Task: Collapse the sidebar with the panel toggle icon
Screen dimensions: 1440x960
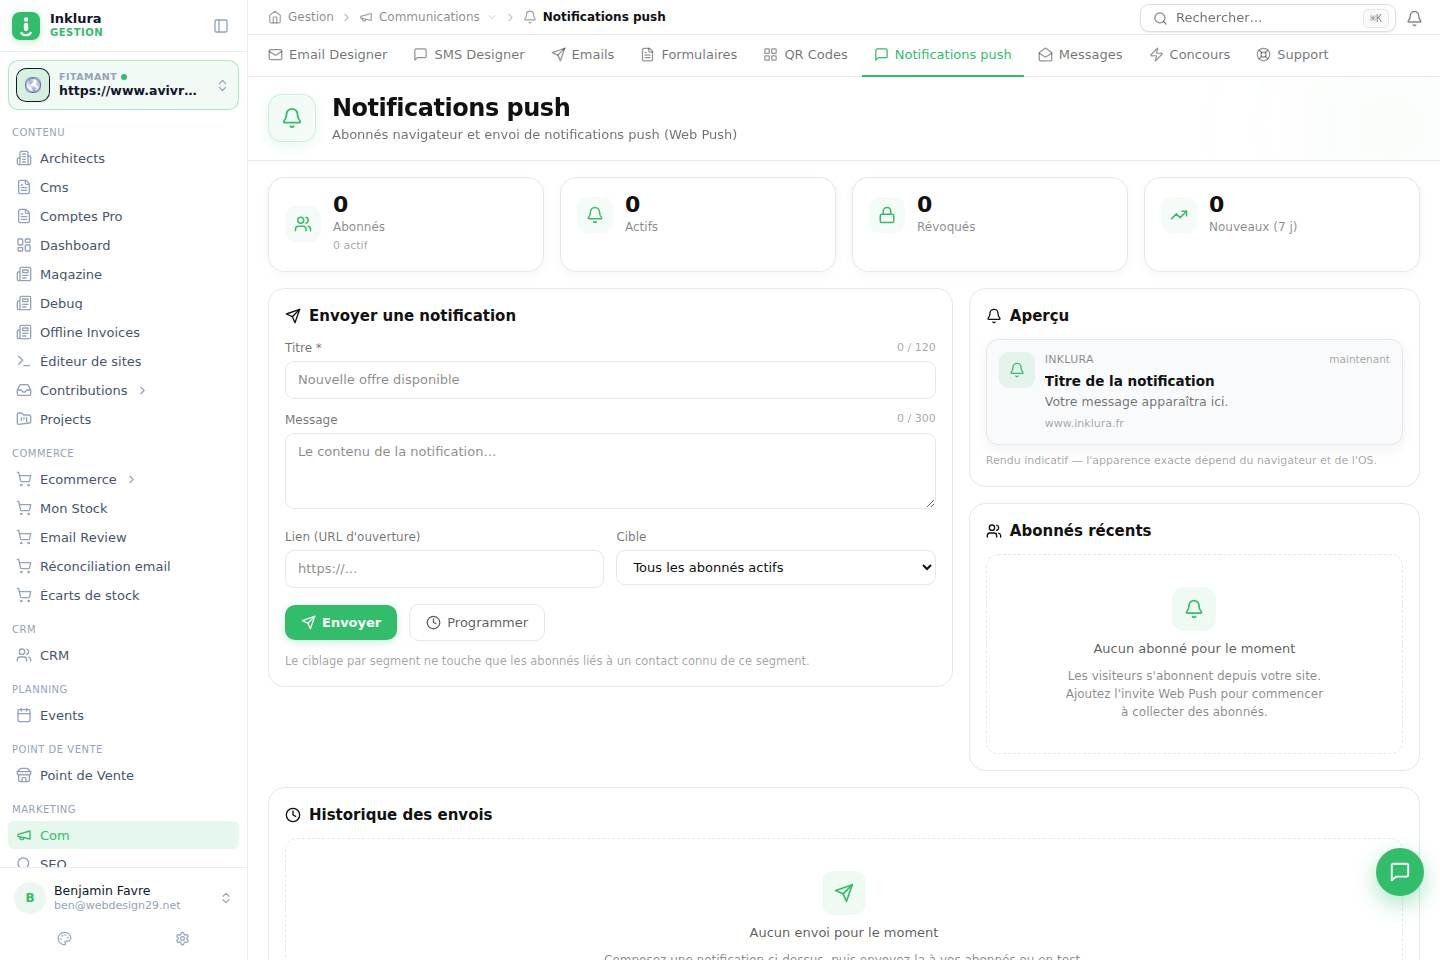Action: (x=221, y=26)
